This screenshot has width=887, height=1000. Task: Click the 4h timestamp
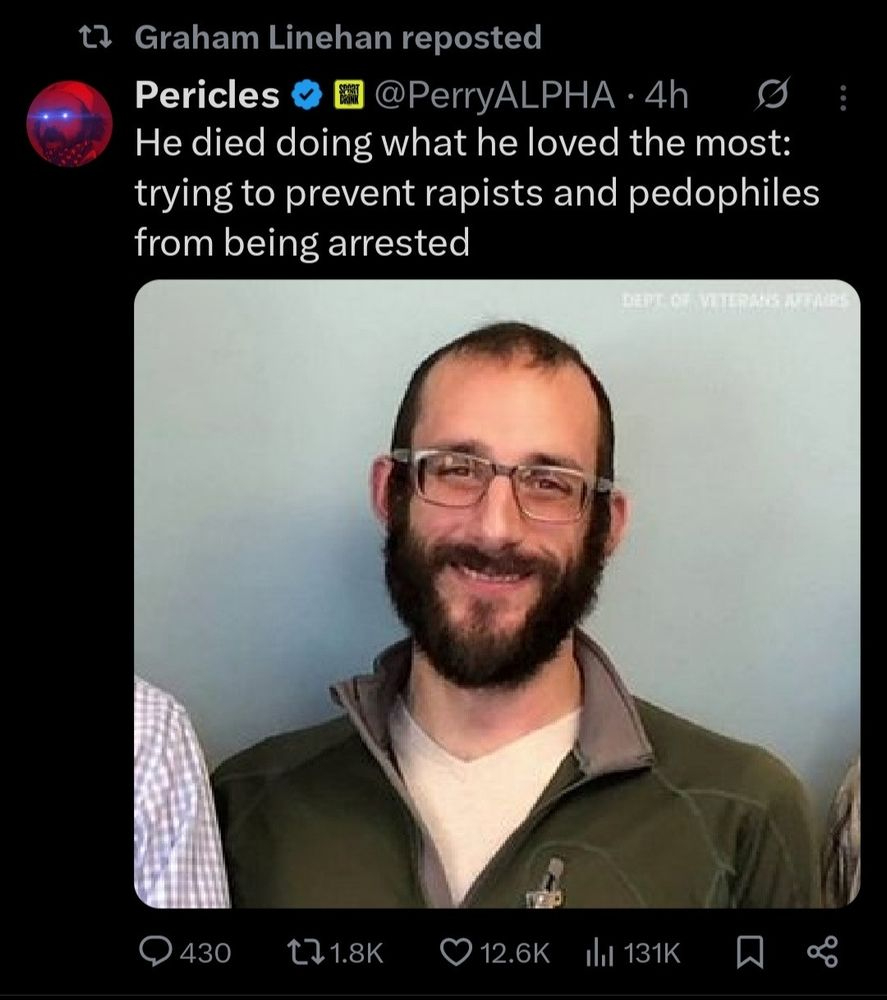click(666, 96)
